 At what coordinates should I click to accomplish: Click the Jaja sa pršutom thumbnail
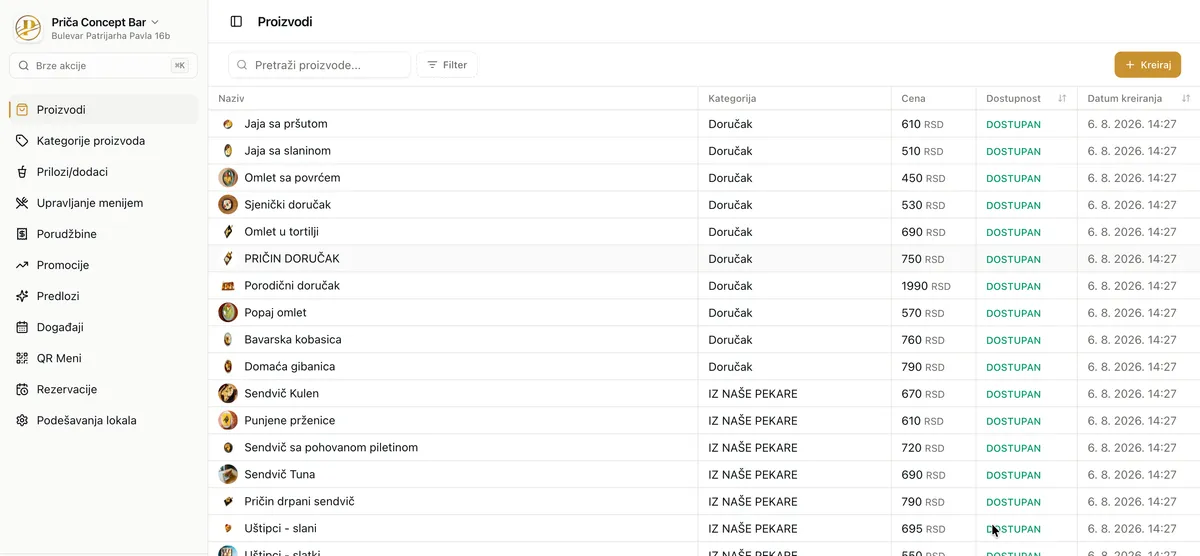228,124
